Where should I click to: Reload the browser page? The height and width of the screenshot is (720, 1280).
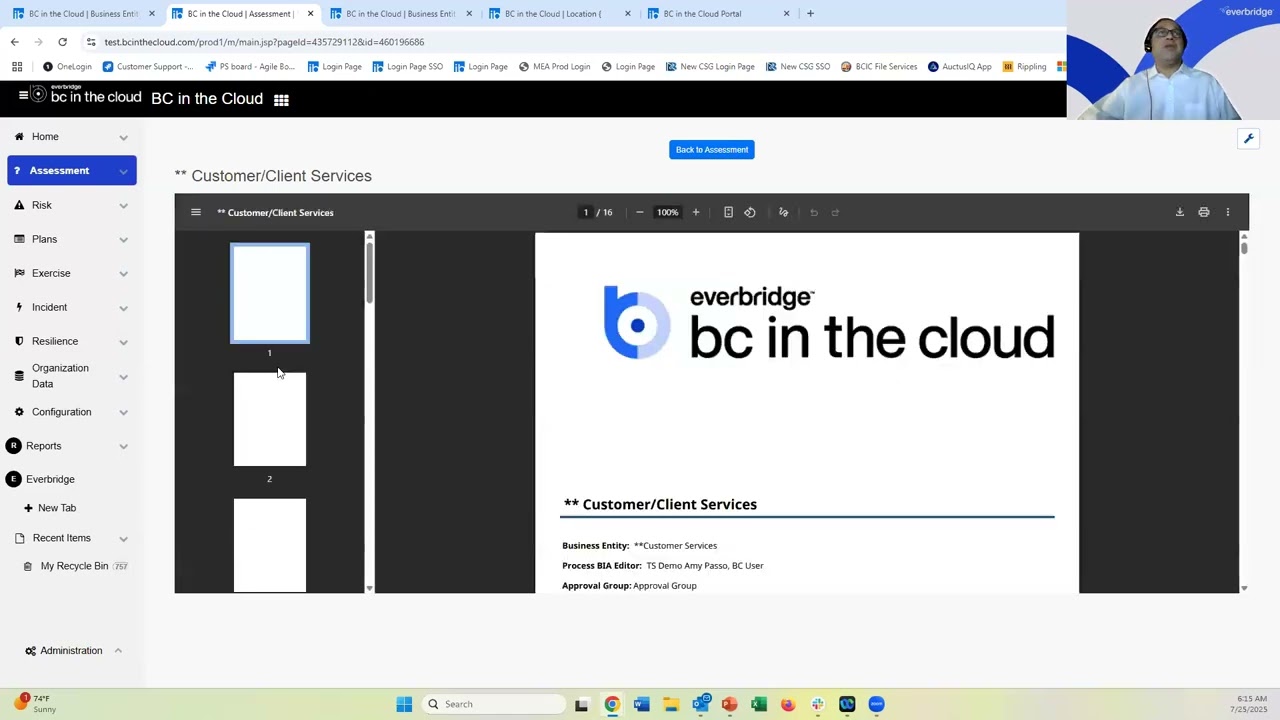62,42
